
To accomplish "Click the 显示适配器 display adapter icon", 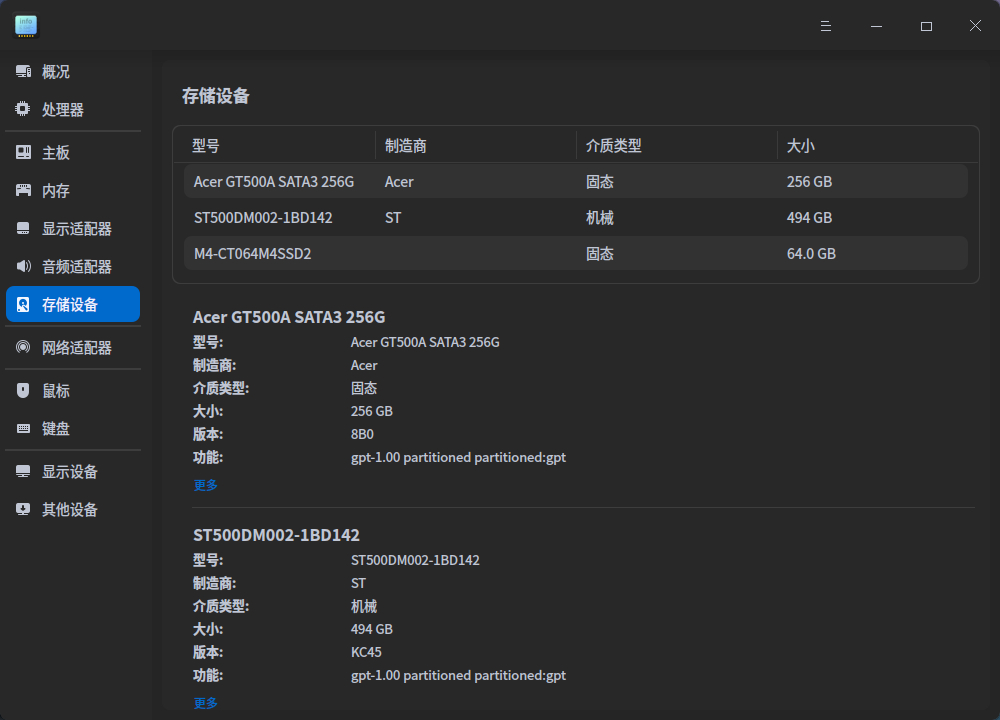I will coord(23,229).
